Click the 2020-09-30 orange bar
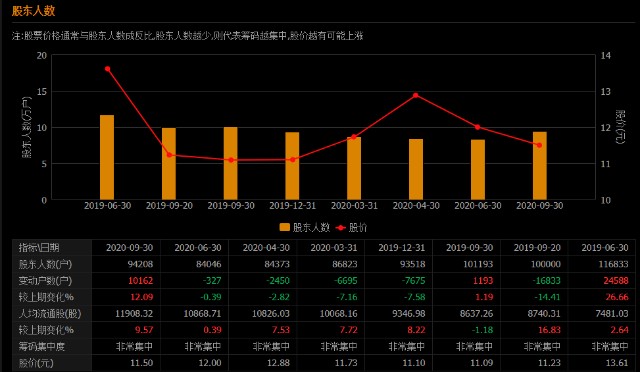This screenshot has width=640, height=372. coord(540,166)
